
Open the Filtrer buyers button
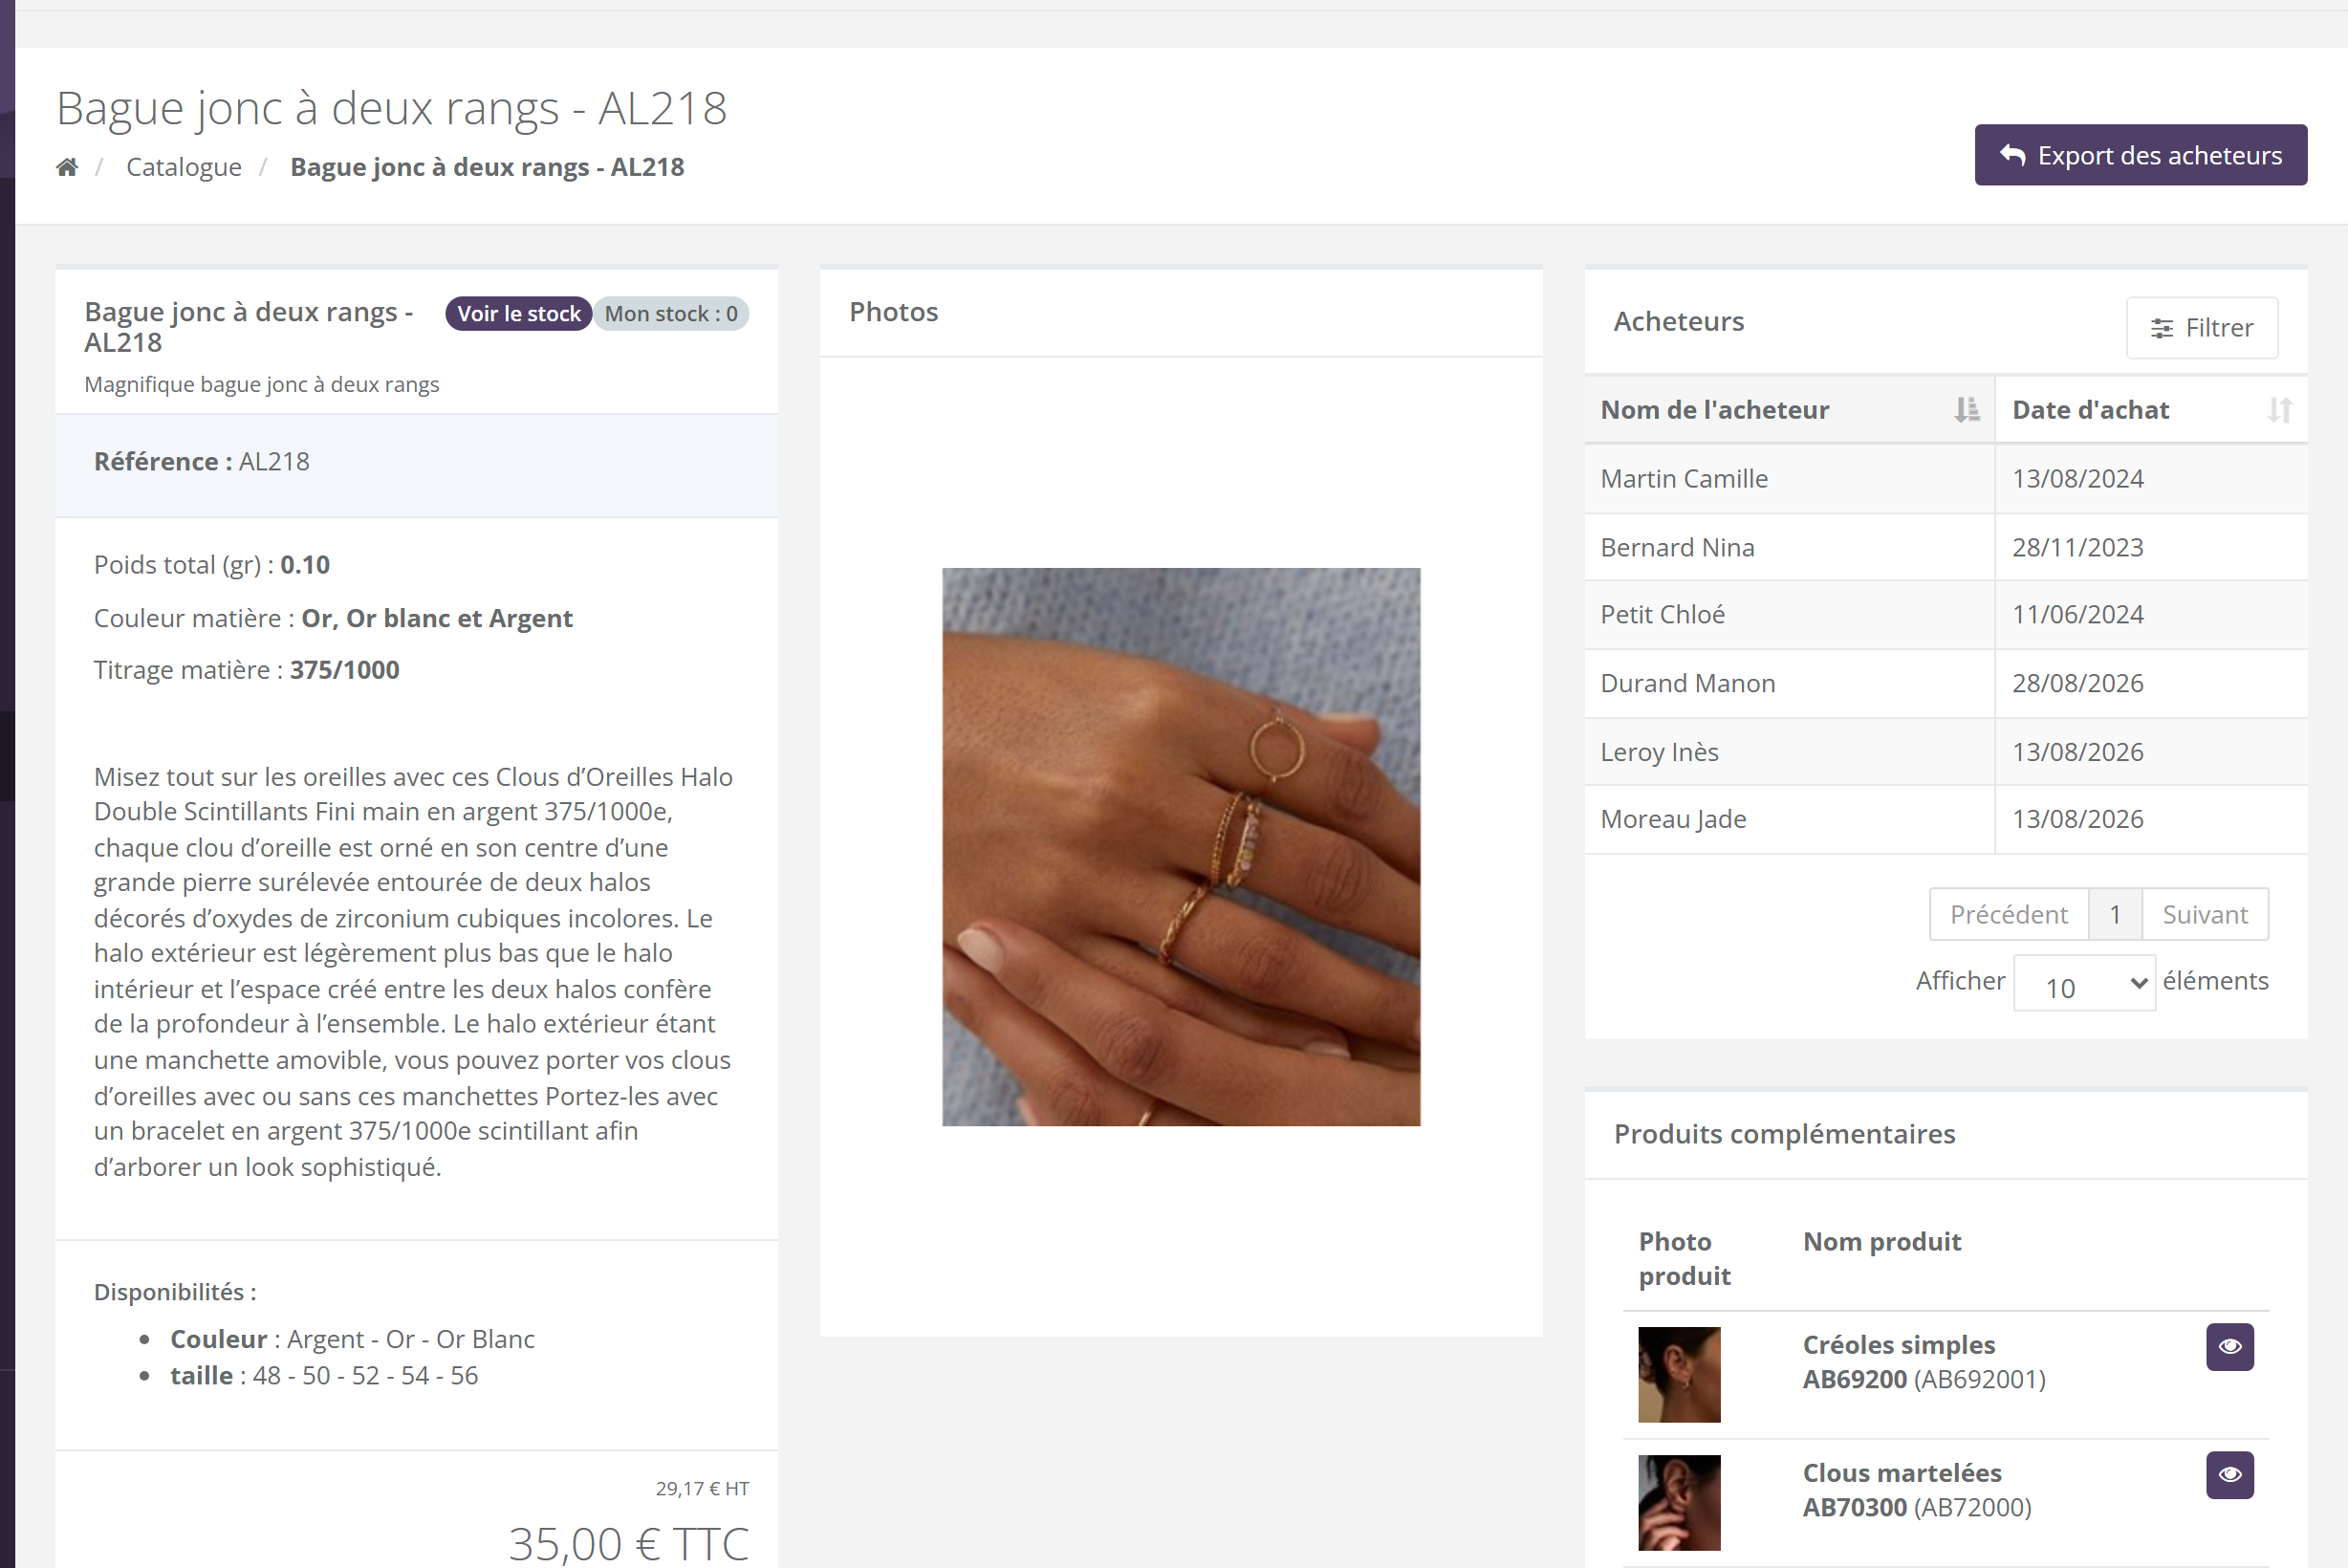tap(2201, 327)
